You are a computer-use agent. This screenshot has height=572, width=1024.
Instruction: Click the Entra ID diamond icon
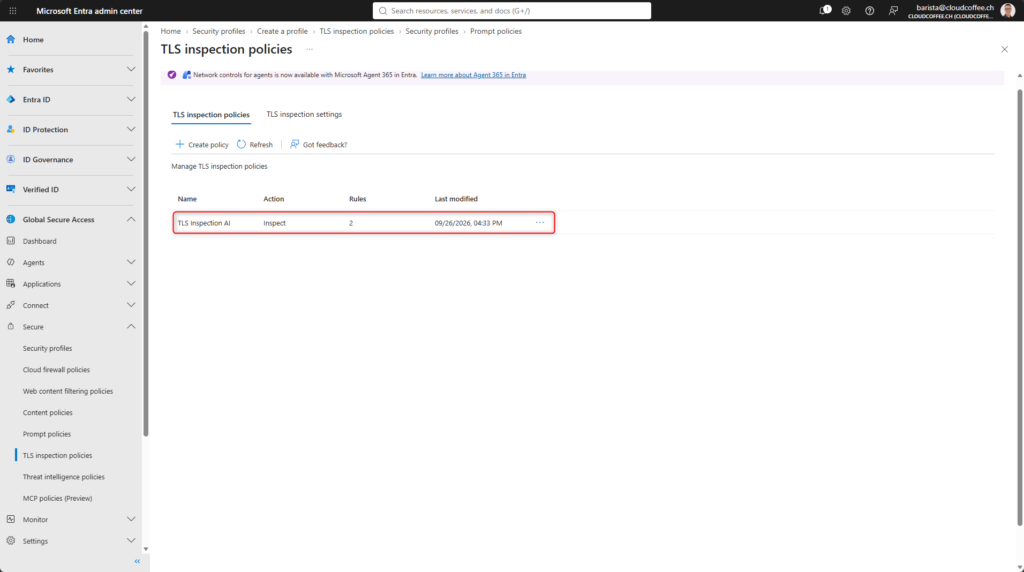click(10, 99)
